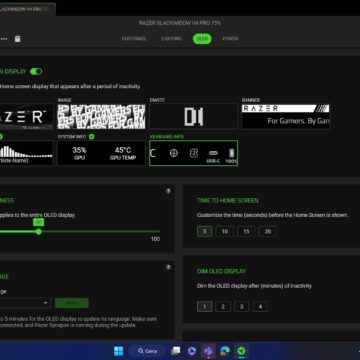Dim OLED display after 1 minute
The image size is (360, 360).
205,306
